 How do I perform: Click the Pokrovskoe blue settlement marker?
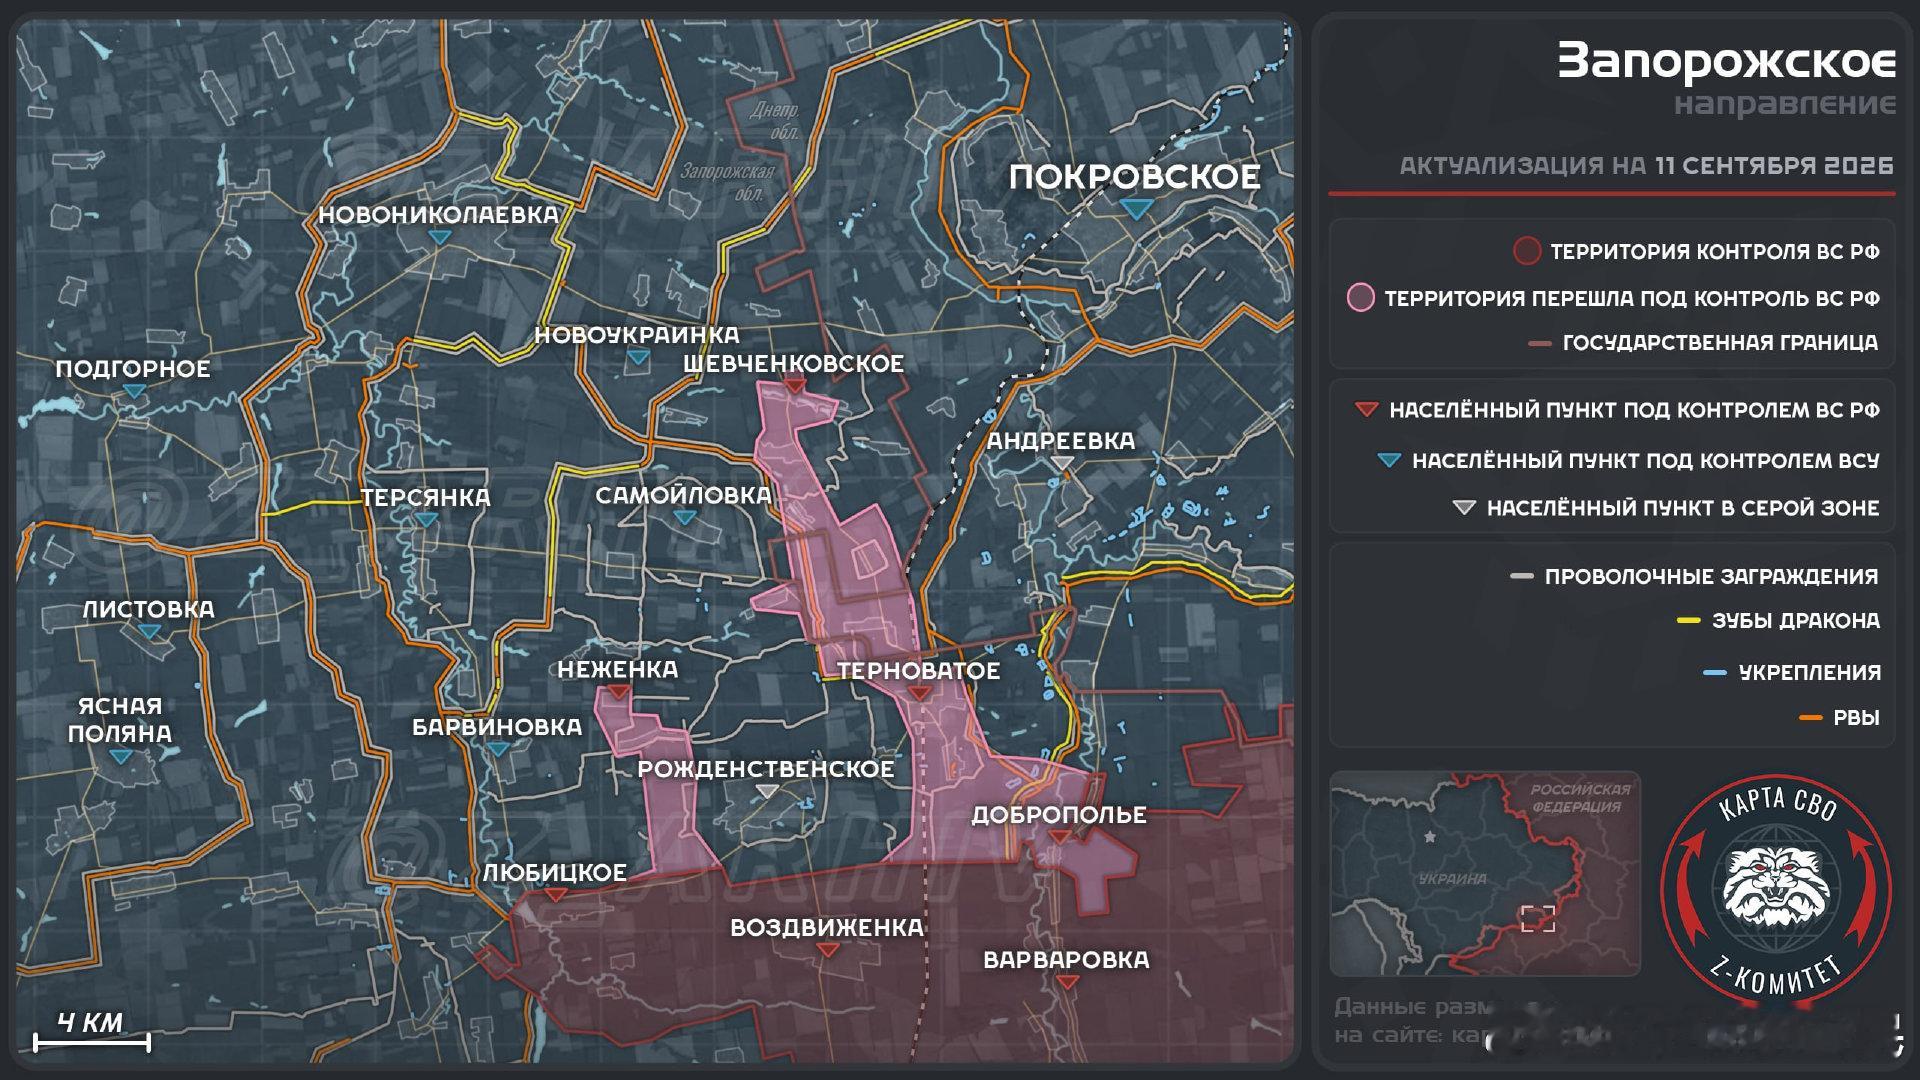click(1137, 209)
